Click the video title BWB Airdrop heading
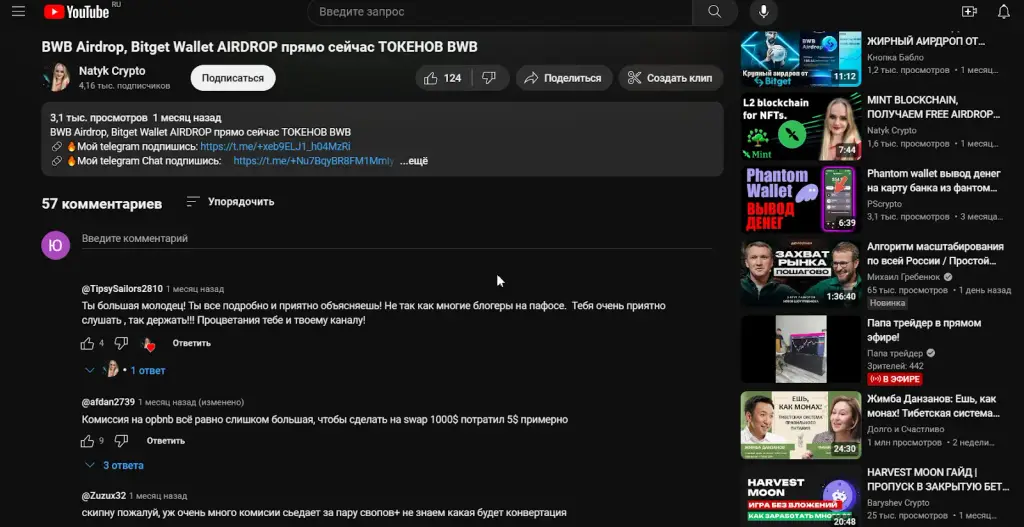1024x527 pixels. 259,47
